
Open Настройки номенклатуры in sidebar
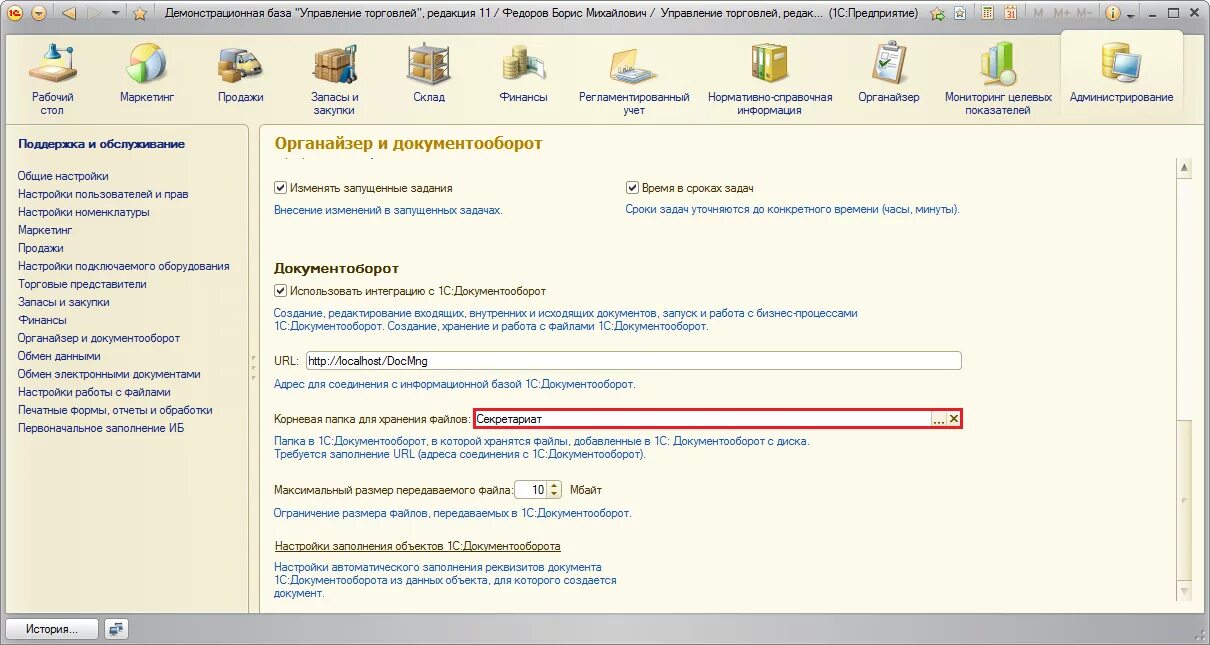click(84, 212)
